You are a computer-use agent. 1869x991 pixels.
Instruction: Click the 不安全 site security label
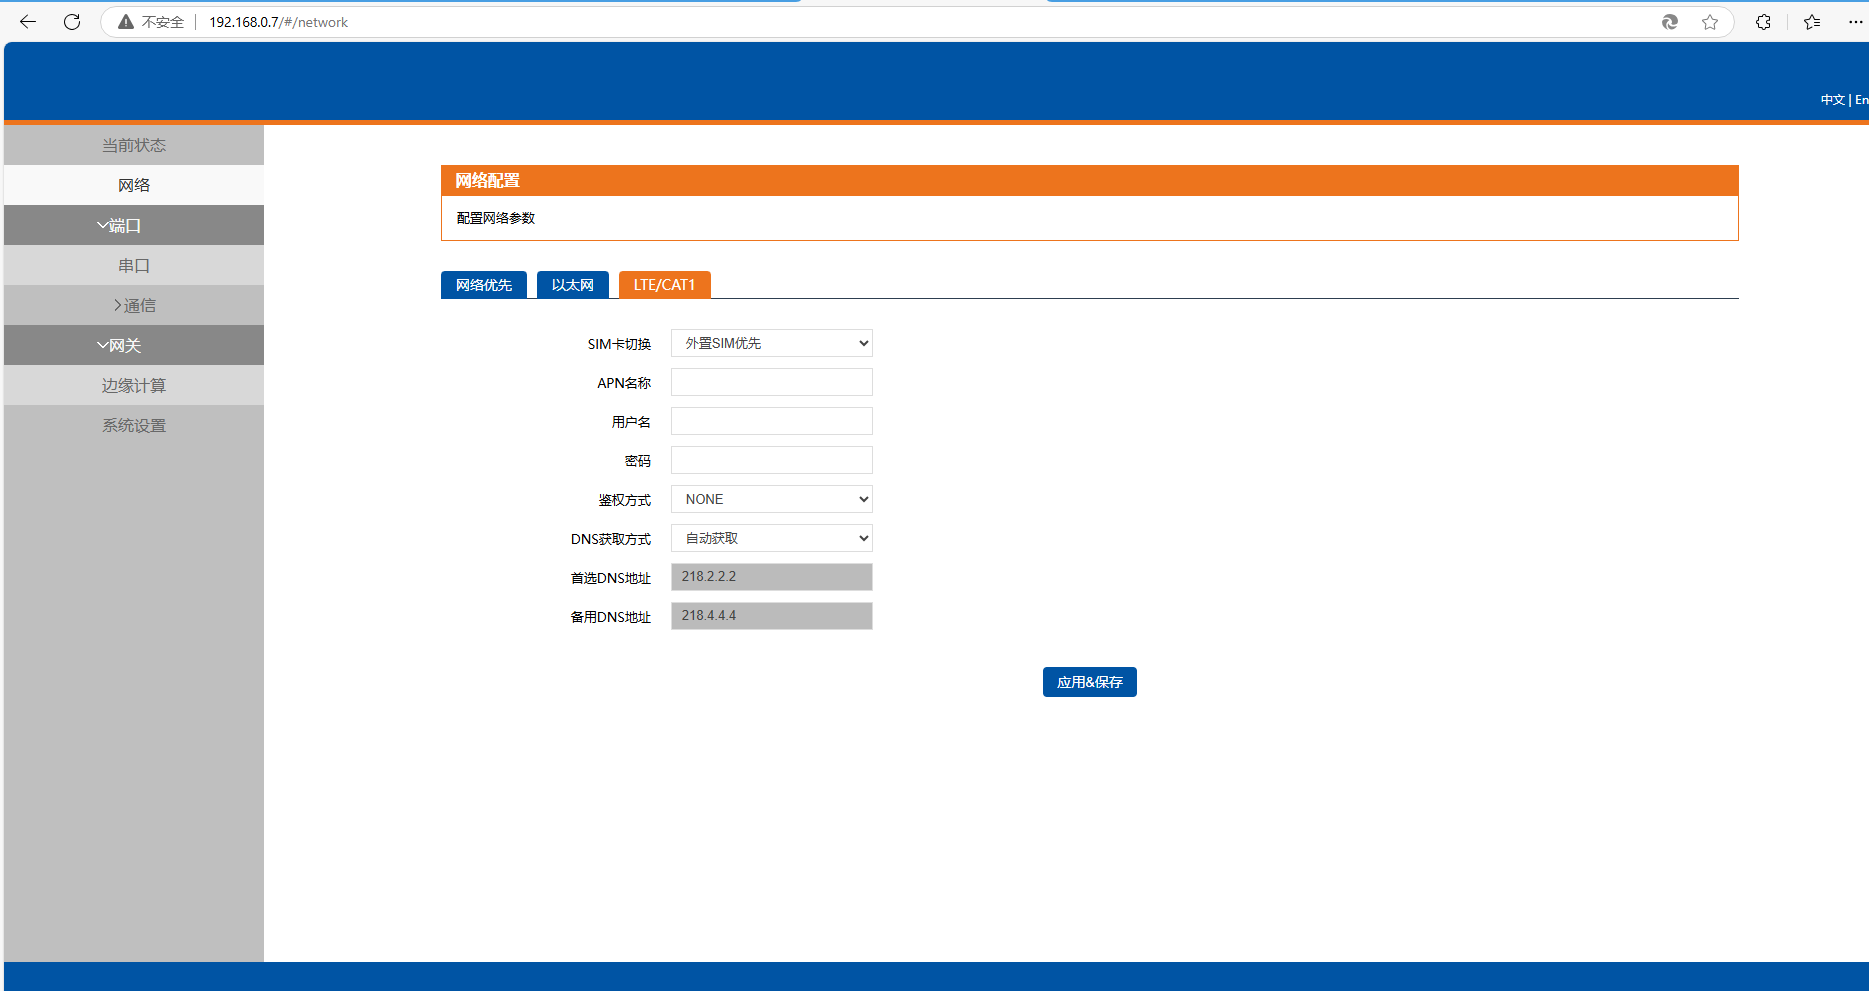[x=163, y=22]
